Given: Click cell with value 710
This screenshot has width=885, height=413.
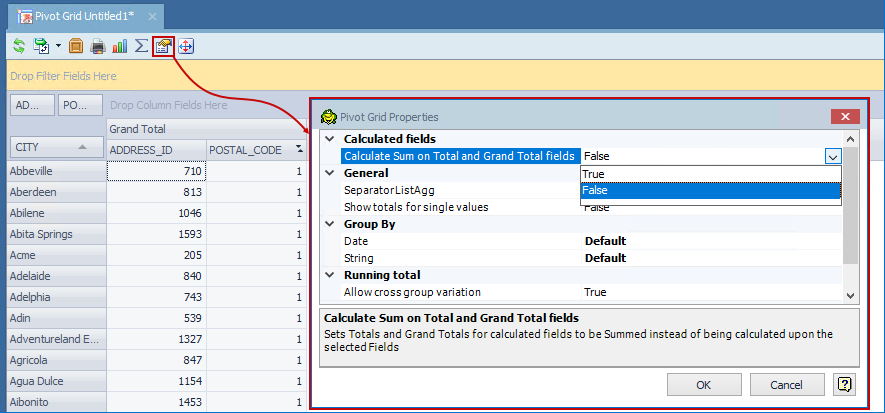Looking at the screenshot, I should 156,171.
